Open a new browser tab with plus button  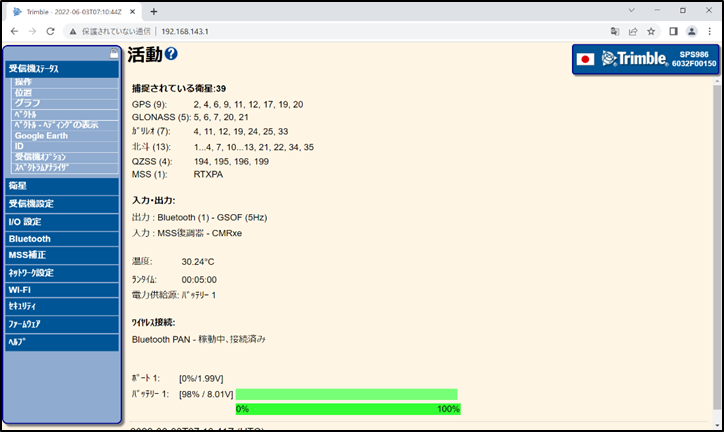153,11
